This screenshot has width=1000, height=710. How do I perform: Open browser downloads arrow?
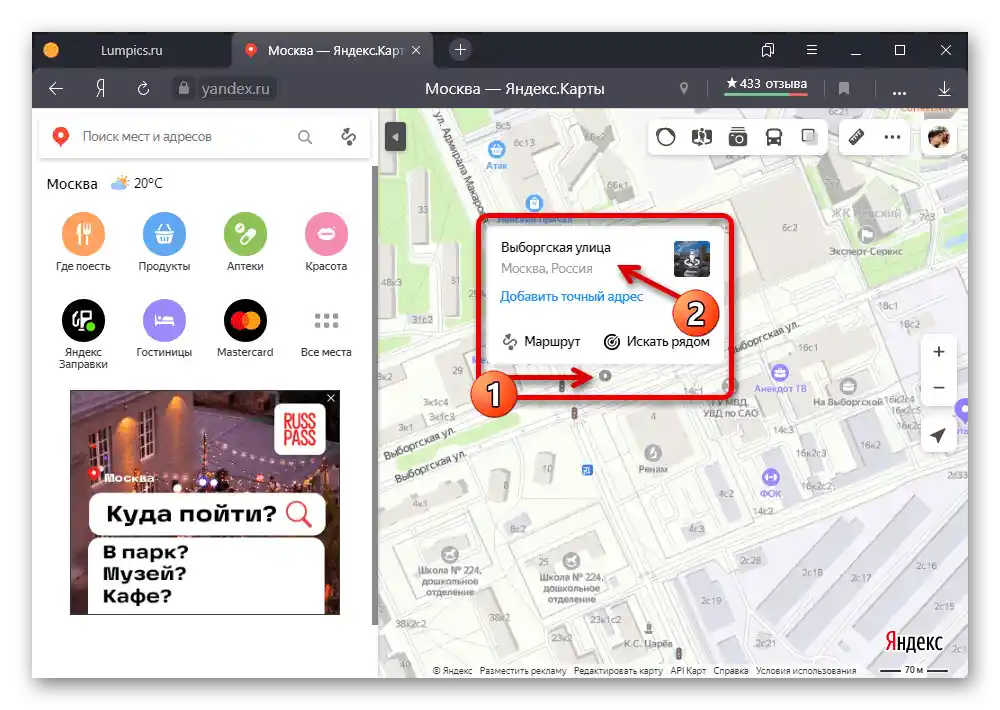945,89
